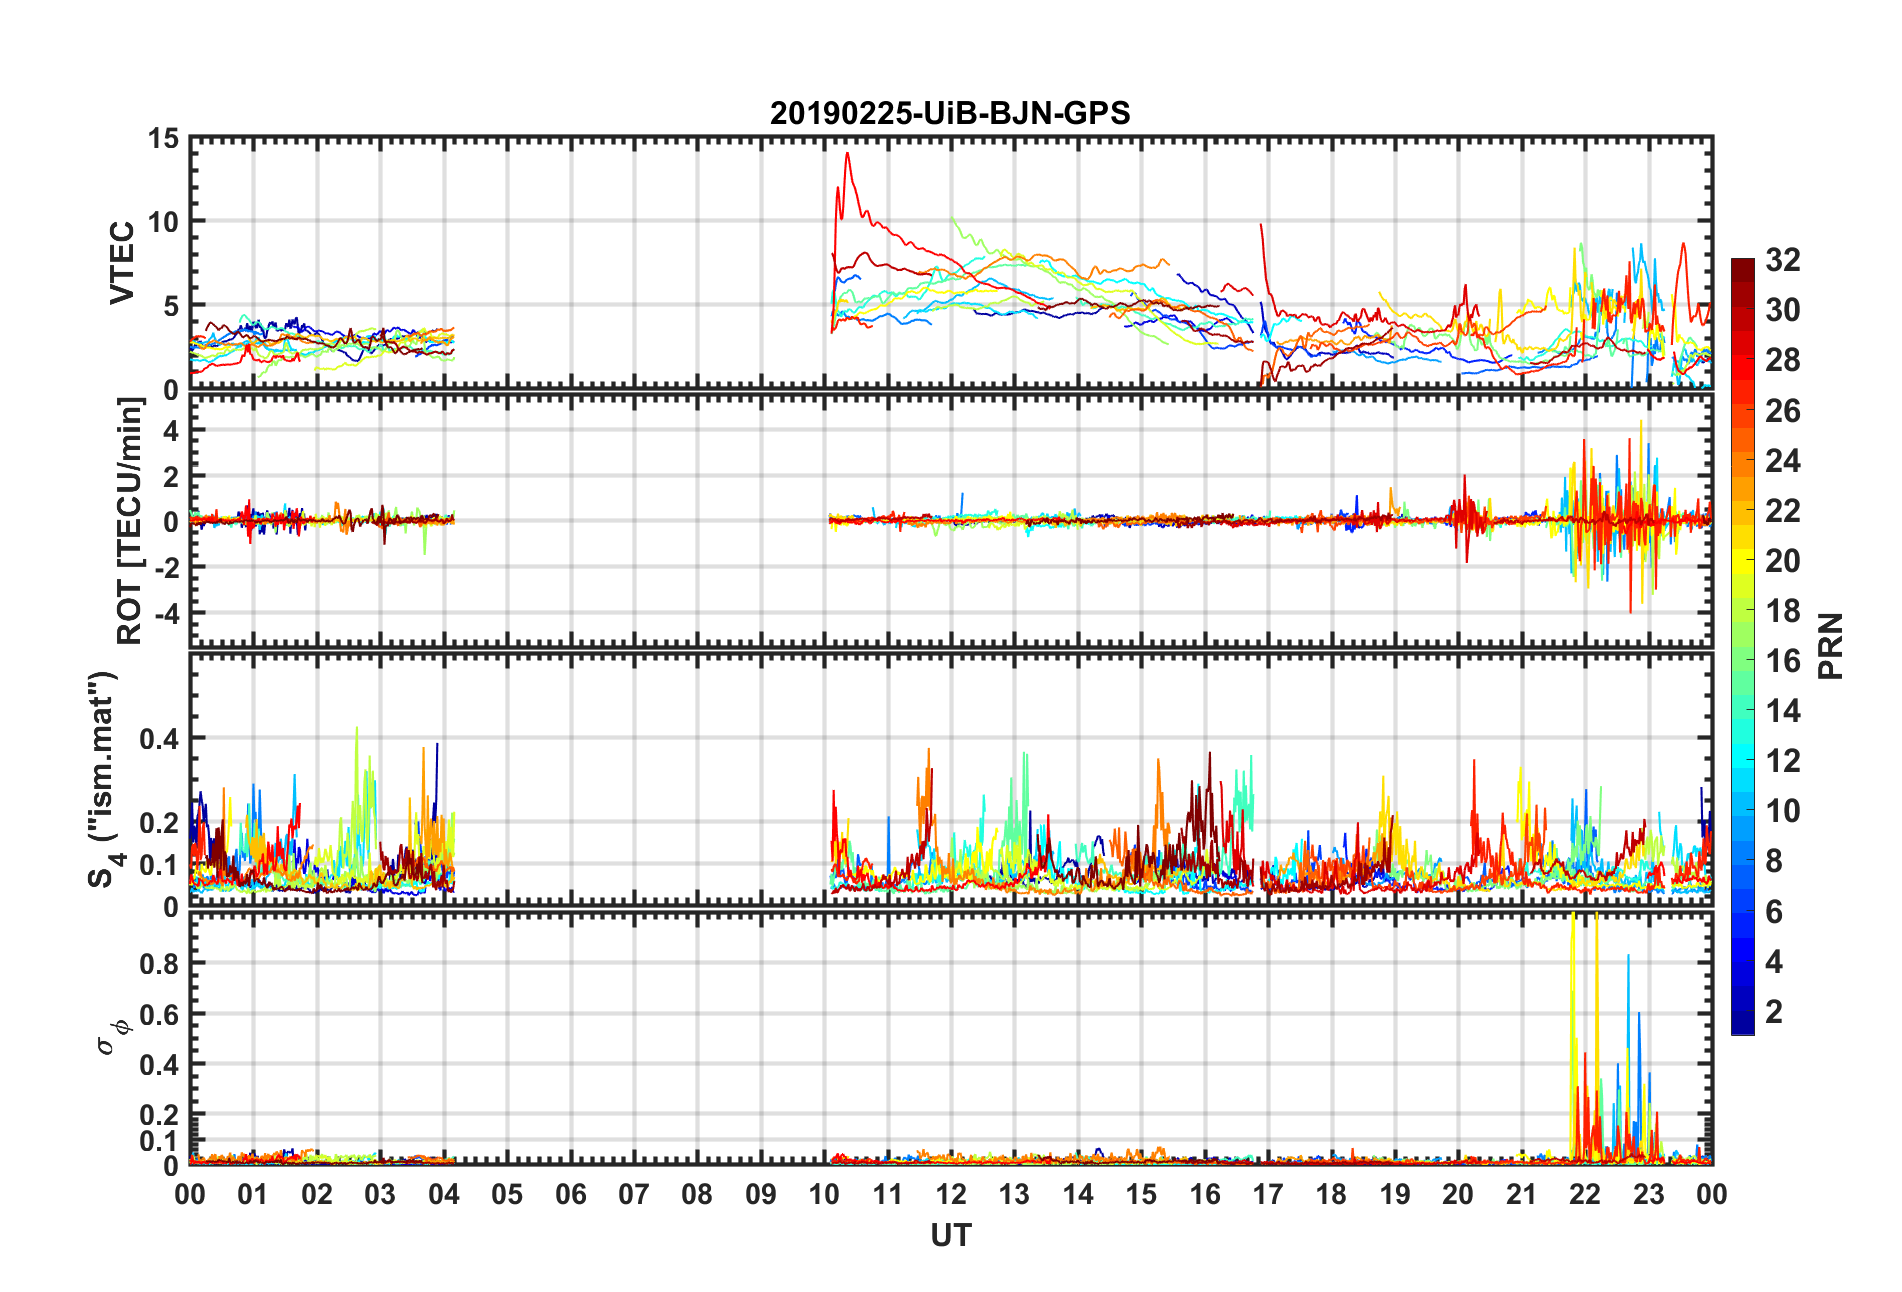This screenshot has width=1902, height=1292.
Task: Click the plot title 20190225-UiB-BJN-GPS
Action: click(x=950, y=113)
